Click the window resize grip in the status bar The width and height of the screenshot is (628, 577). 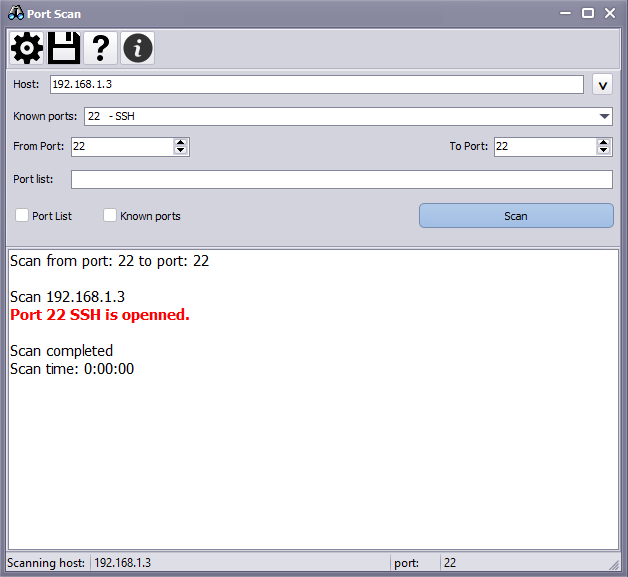pyautogui.click(x=614, y=565)
